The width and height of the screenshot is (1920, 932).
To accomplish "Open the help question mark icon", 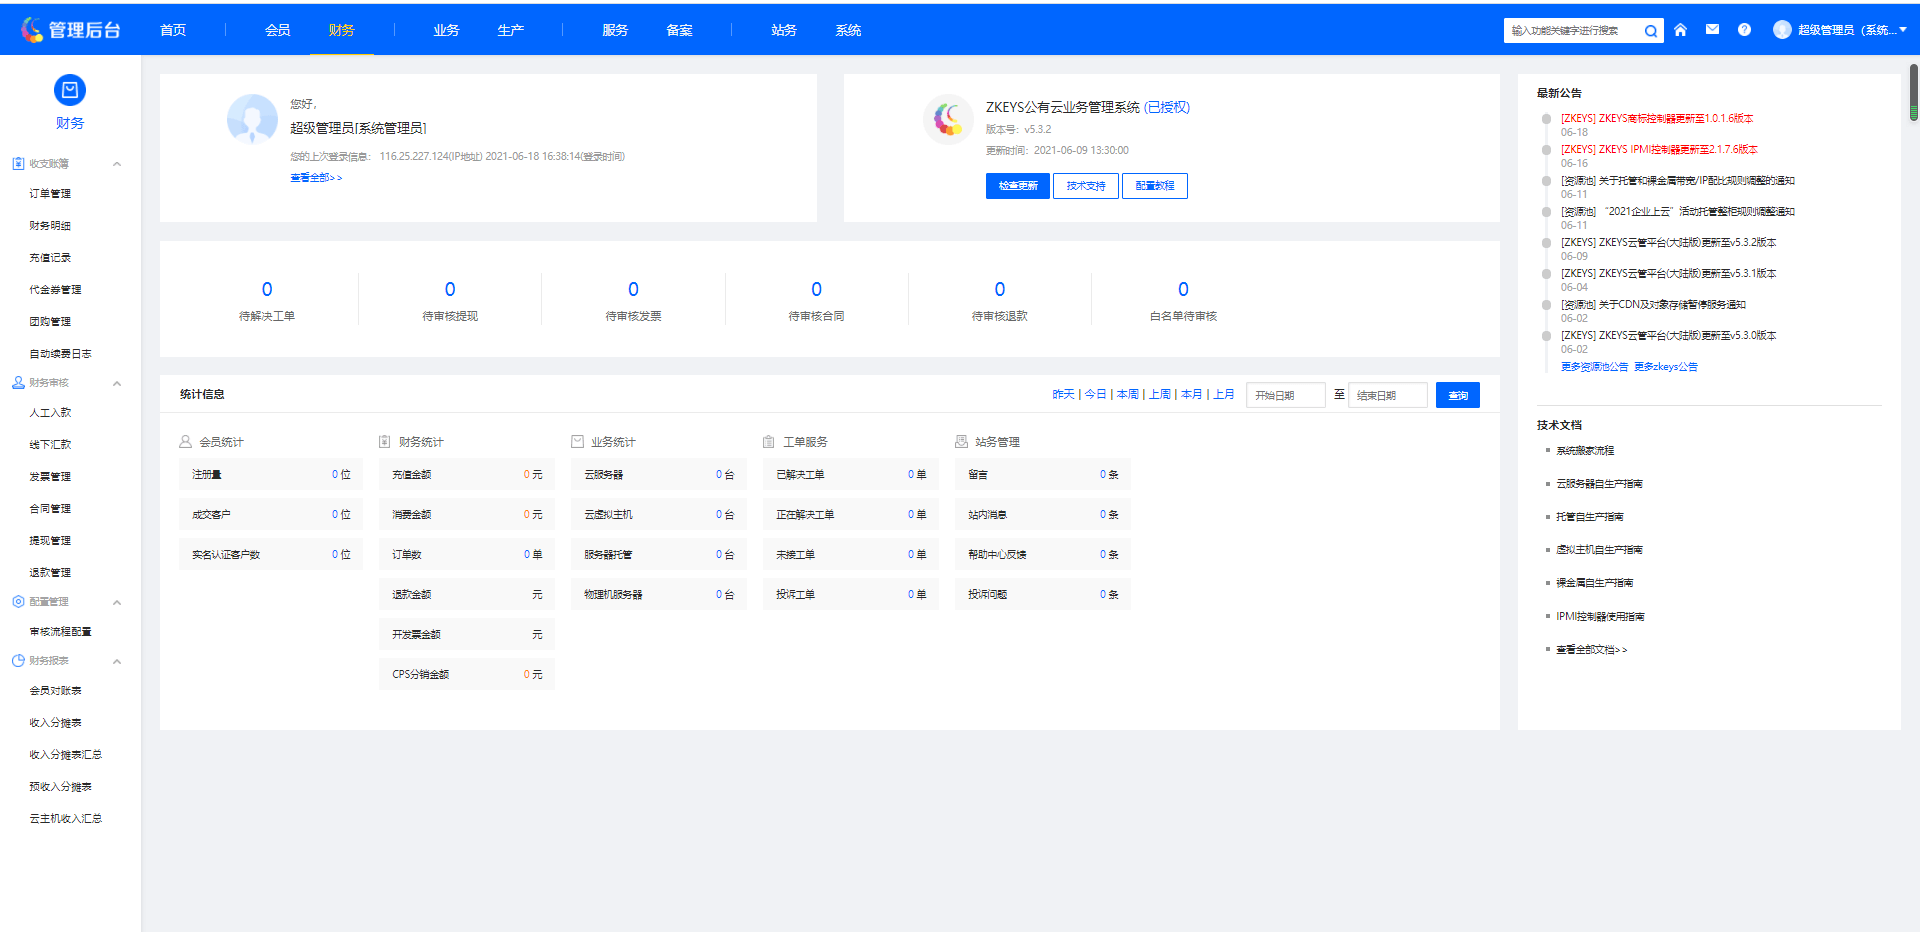I will pos(1744,30).
